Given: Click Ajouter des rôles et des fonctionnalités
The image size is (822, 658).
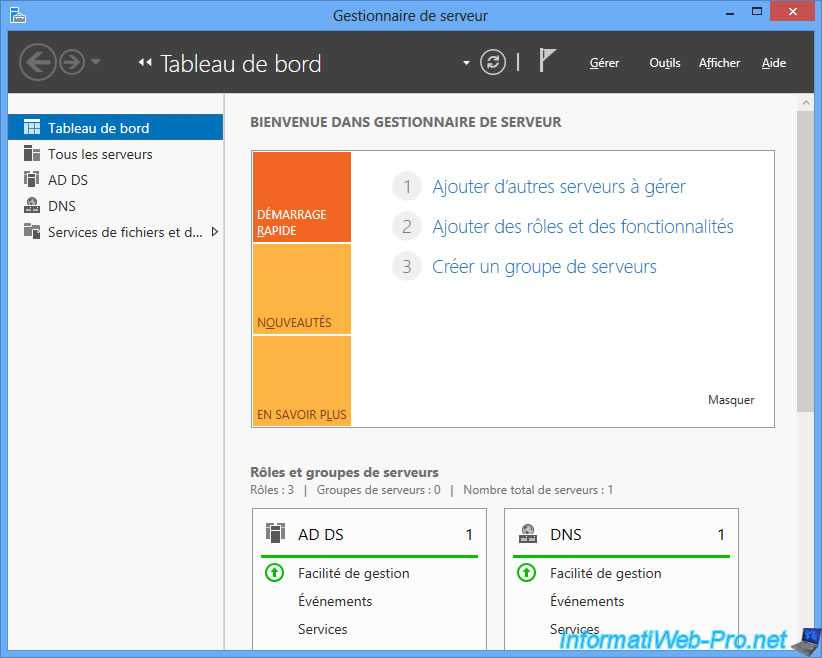Looking at the screenshot, I should (x=583, y=226).
